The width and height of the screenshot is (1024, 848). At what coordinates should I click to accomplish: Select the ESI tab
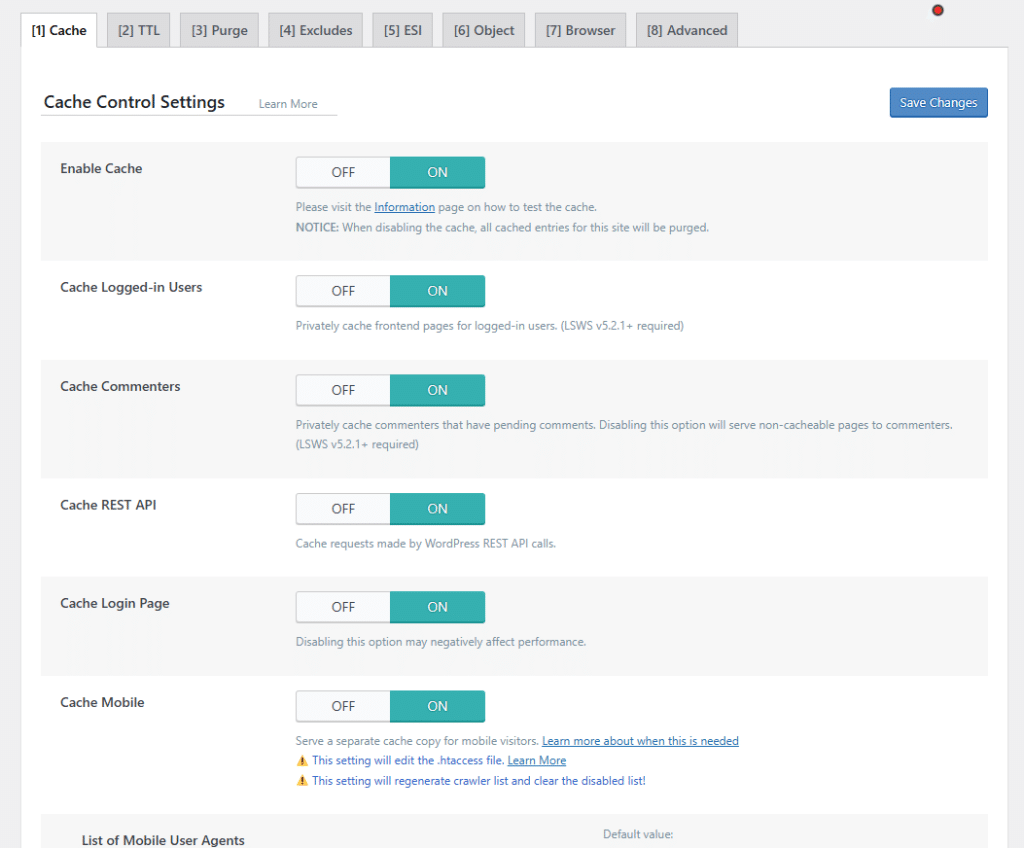coord(402,30)
